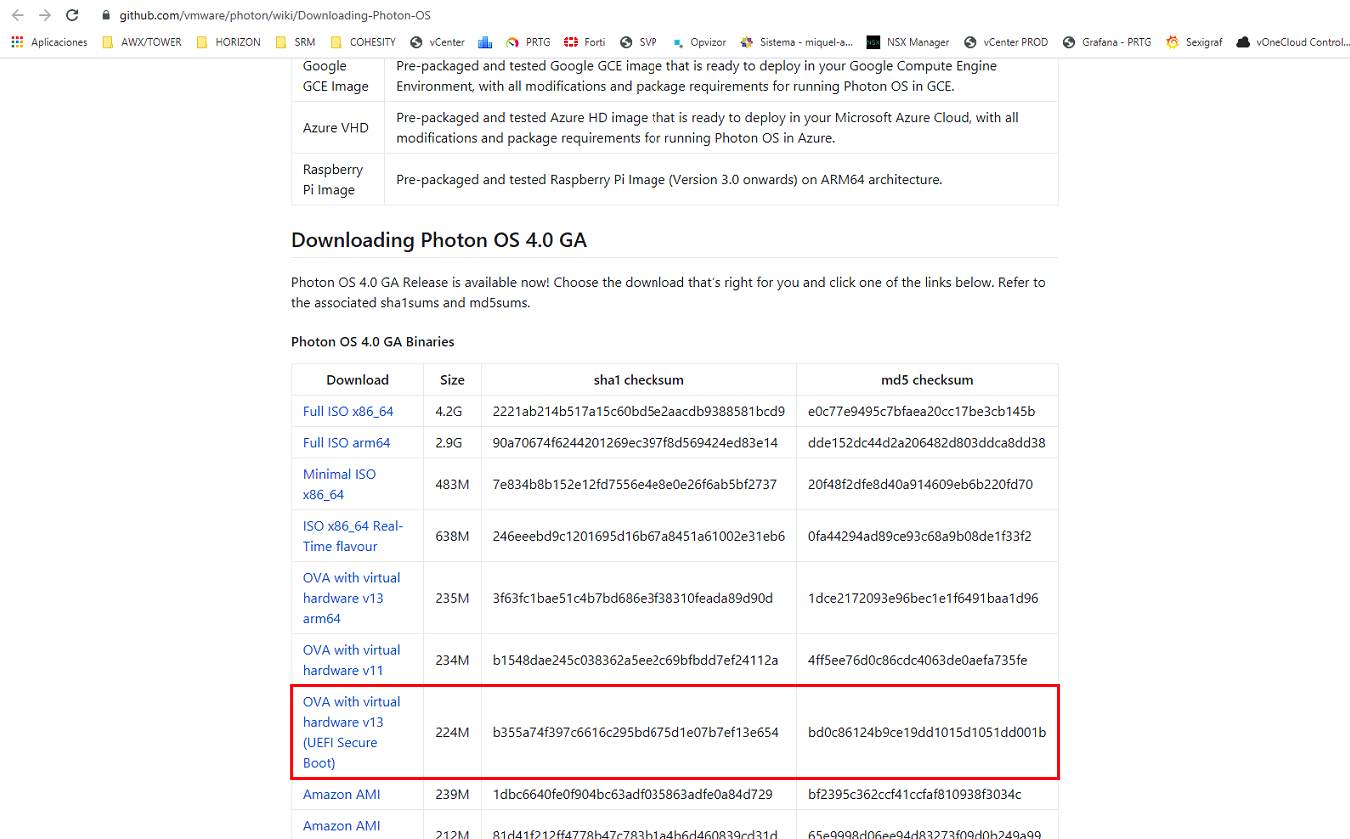Open the ISO x86_64 Real-Time flavour link

point(353,536)
